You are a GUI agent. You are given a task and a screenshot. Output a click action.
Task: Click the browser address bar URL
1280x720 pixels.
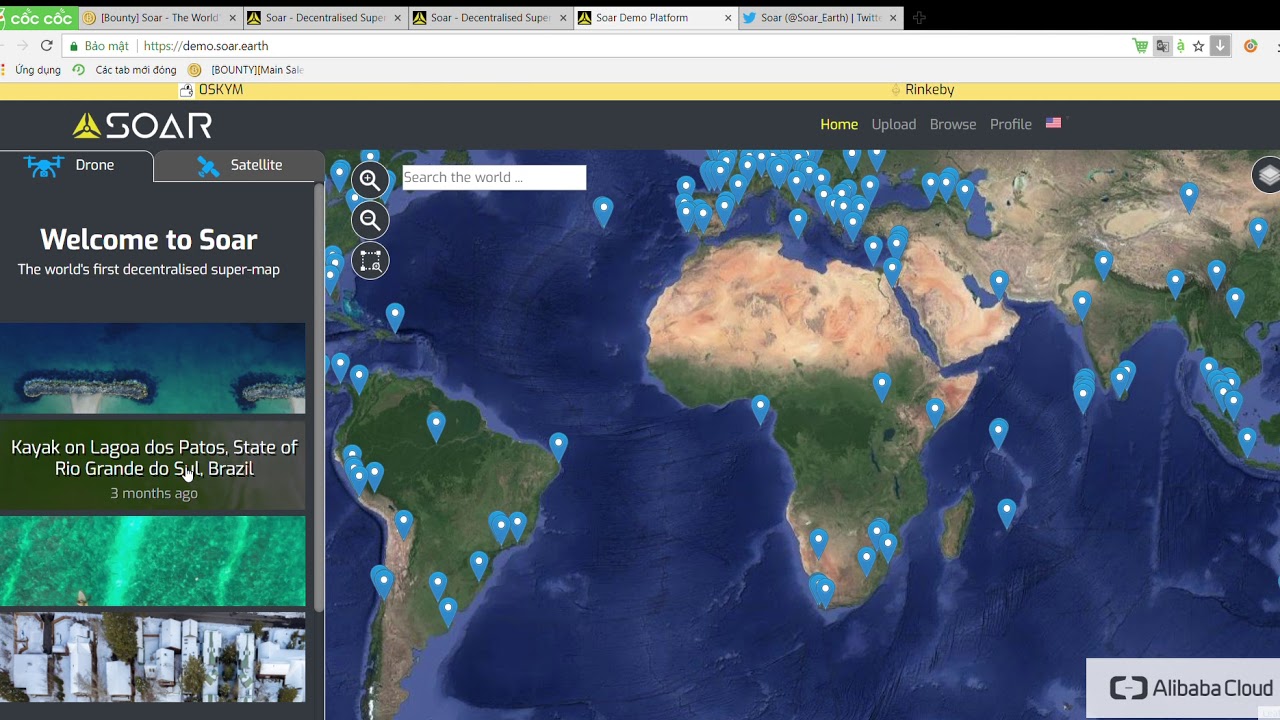206,46
